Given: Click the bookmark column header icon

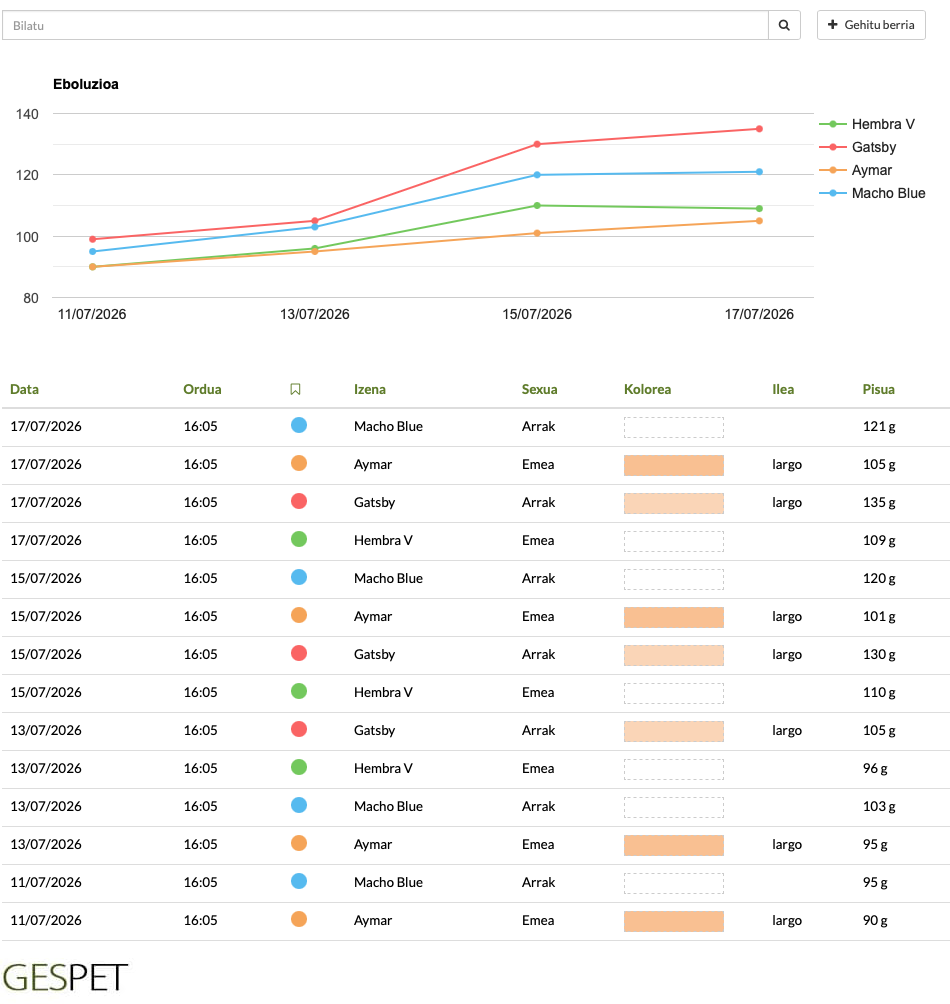Looking at the screenshot, I should pos(295,389).
